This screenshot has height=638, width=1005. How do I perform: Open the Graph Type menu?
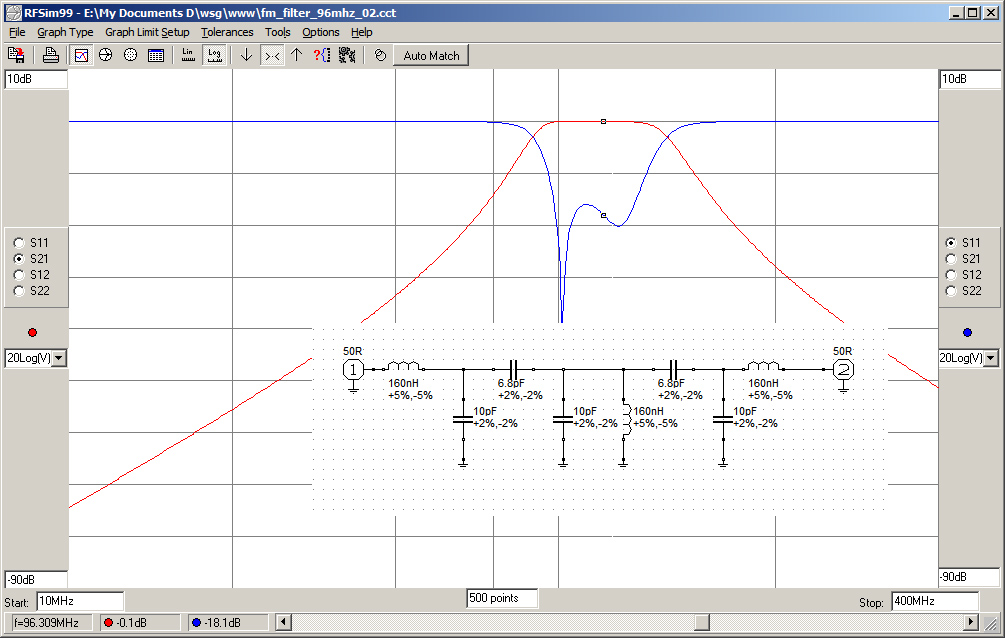(x=65, y=32)
